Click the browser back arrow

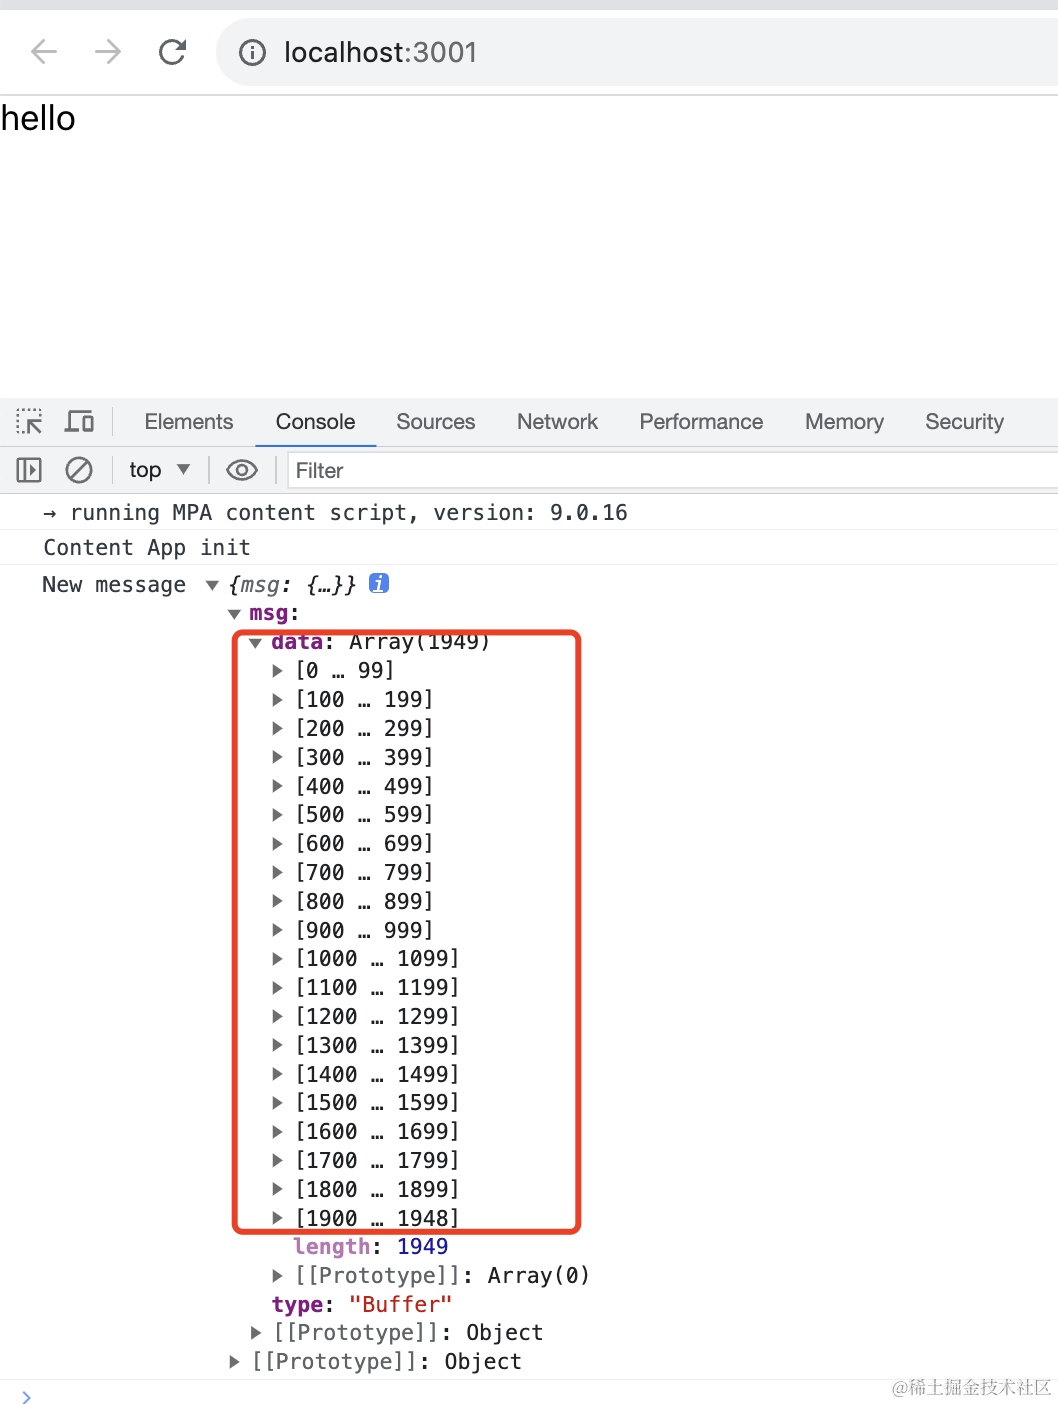tap(44, 51)
